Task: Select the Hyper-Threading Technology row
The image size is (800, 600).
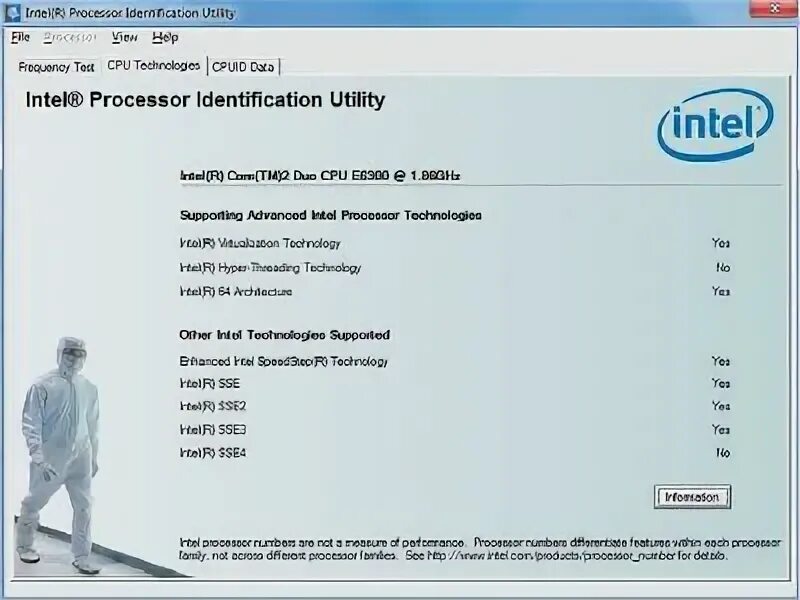Action: tap(455, 267)
